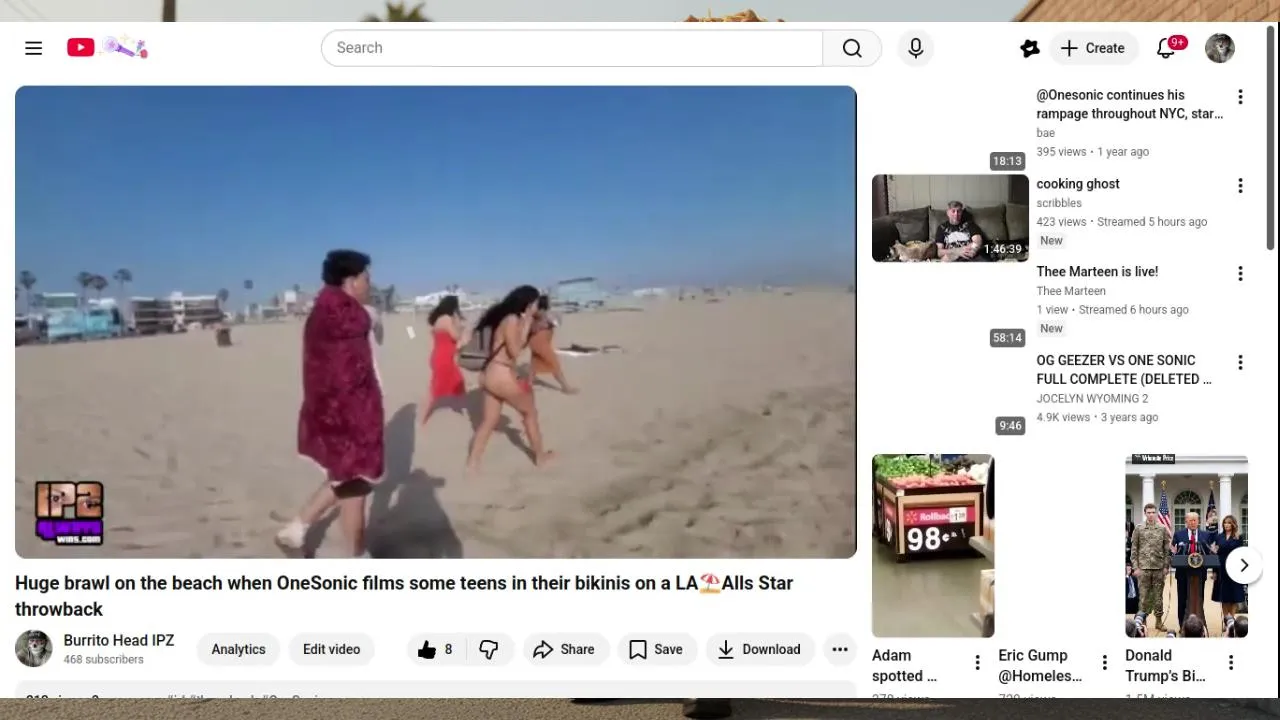Viewport: 1280px width, 720px height.
Task: Options menu for Onesonic rampage video
Action: [1240, 97]
